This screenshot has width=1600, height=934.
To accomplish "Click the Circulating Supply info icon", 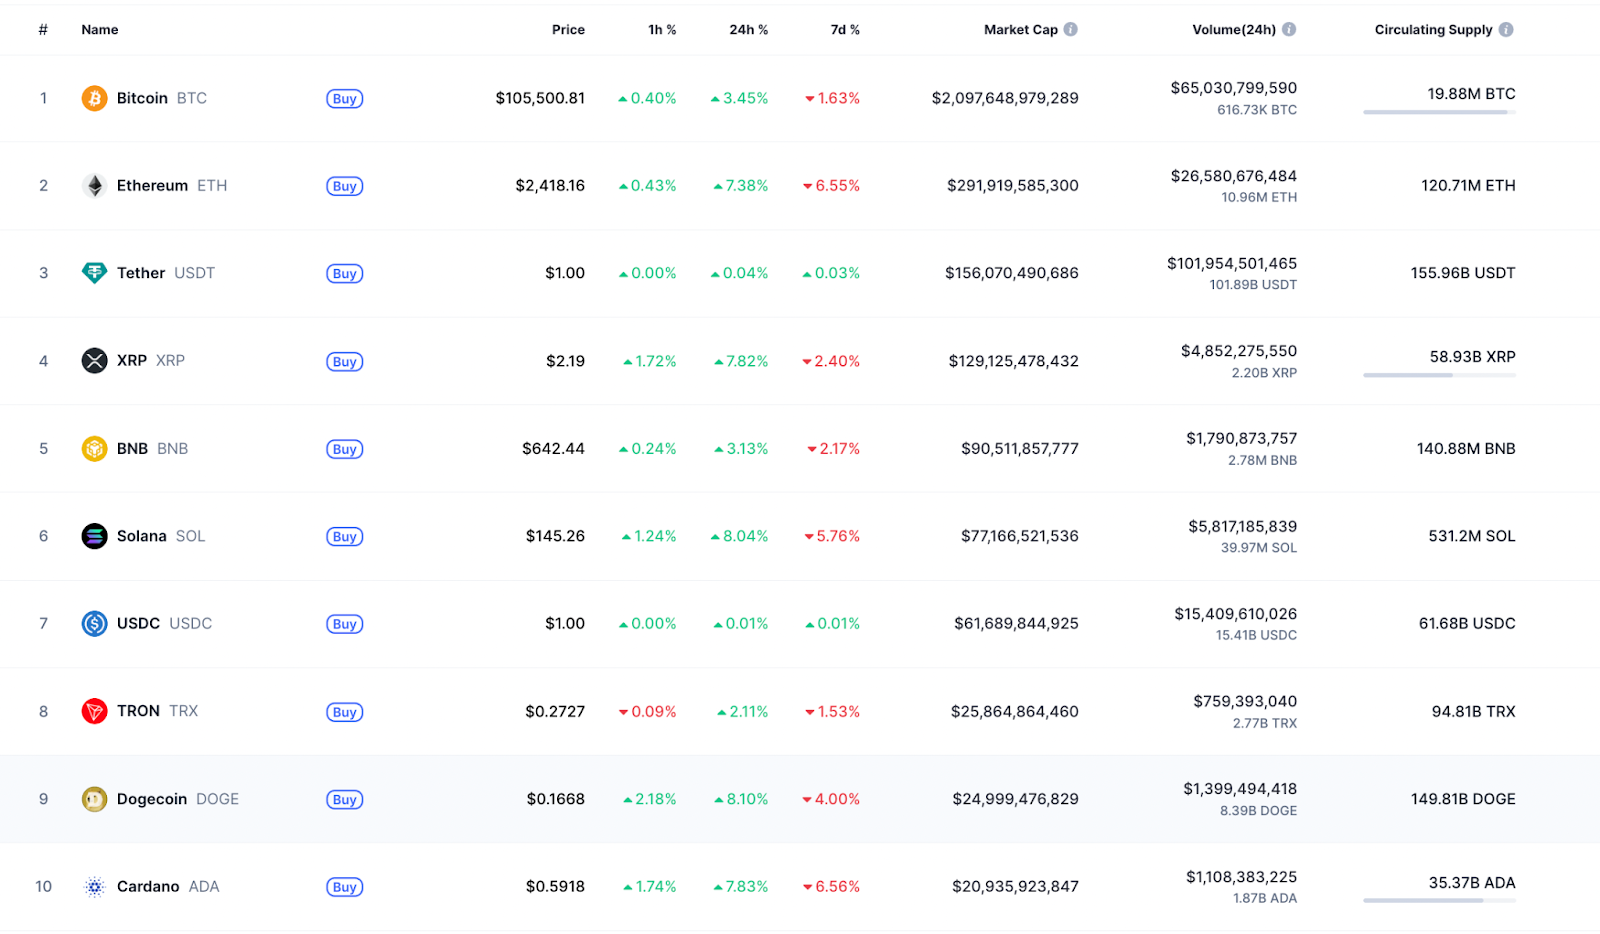I will [1506, 30].
